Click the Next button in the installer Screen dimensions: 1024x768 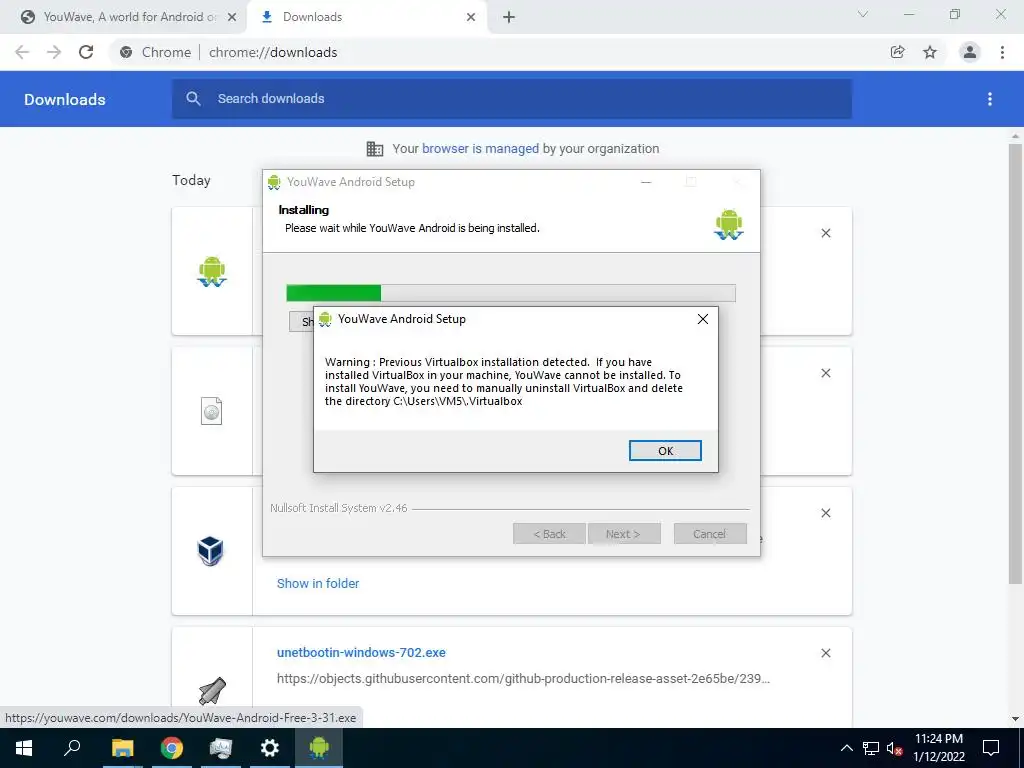click(624, 534)
